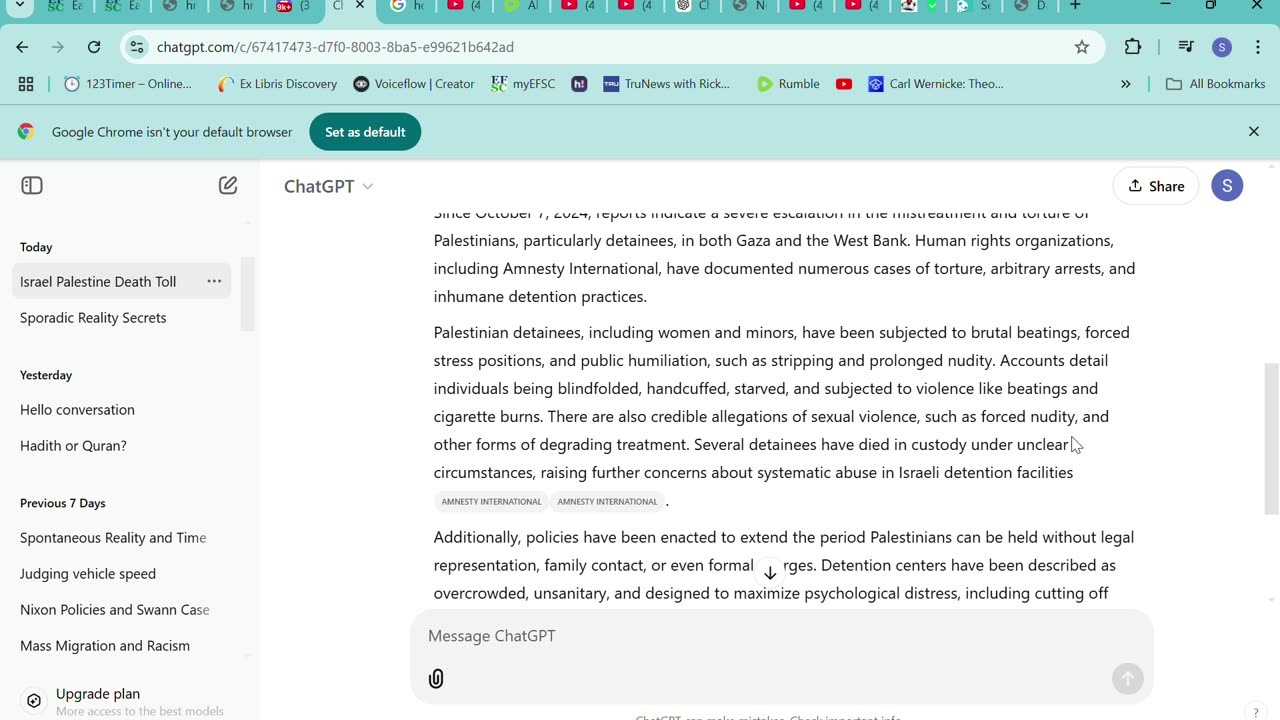
Task: Open the All Bookmarks folder
Action: tap(1216, 84)
